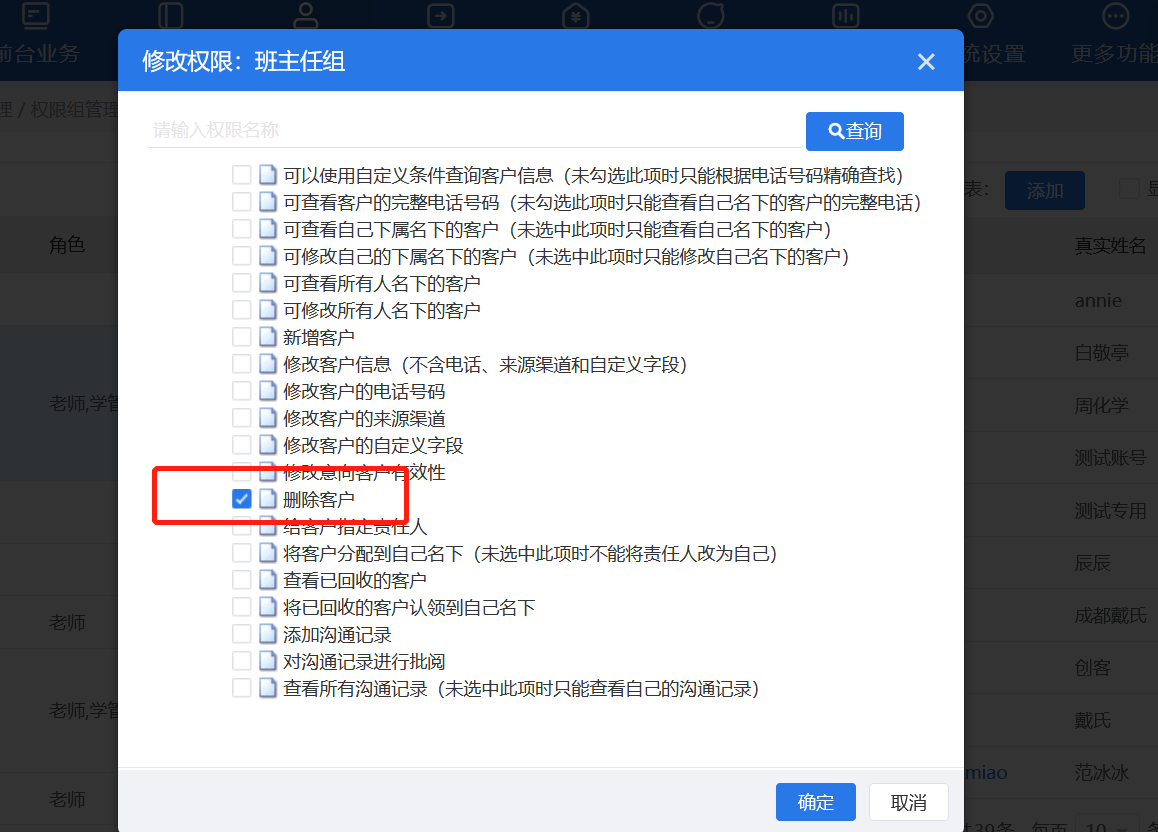Click 白敬亭 in background 真实姓名 column
The height and width of the screenshot is (832, 1158).
[1101, 353]
